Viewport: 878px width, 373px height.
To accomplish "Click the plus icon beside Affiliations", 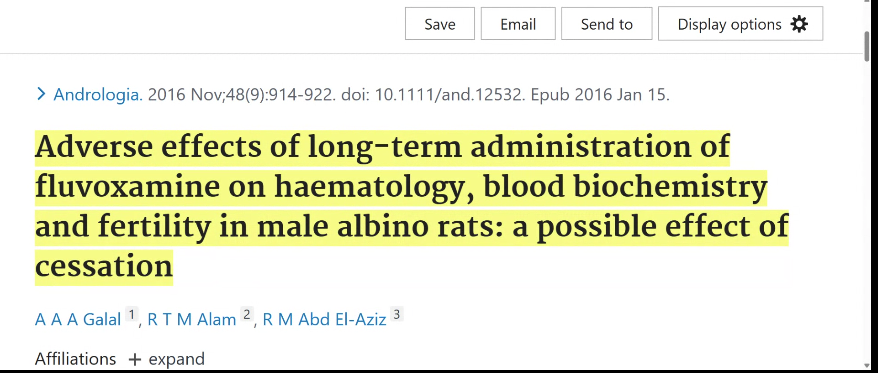I will [134, 359].
